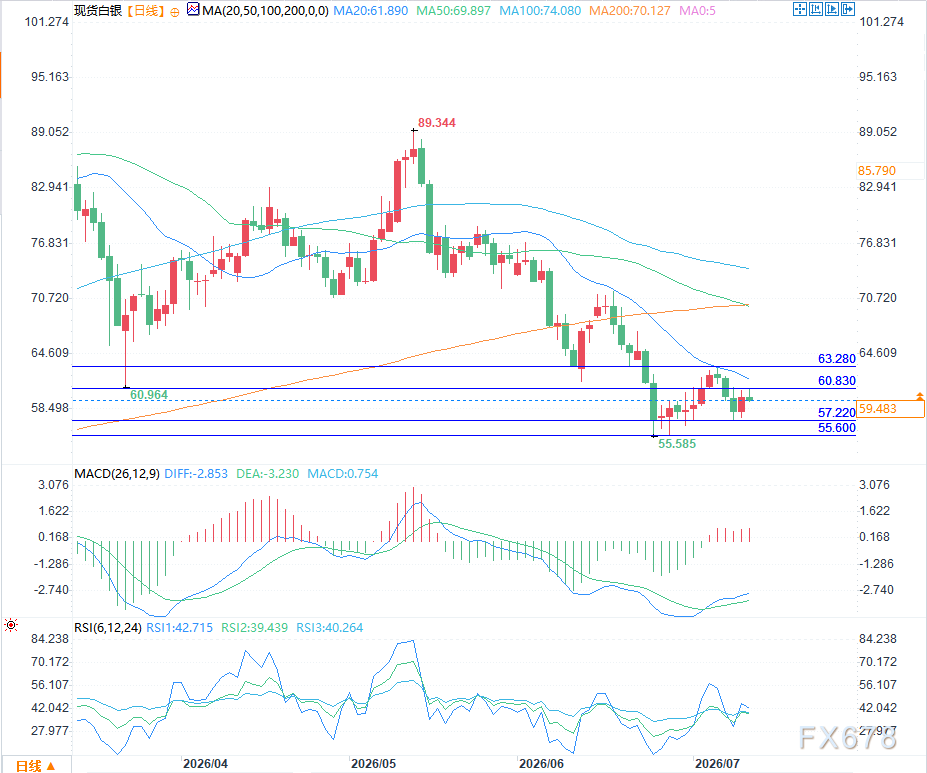Click the MACD:0.754 value
The width and height of the screenshot is (927, 773).
(343, 474)
